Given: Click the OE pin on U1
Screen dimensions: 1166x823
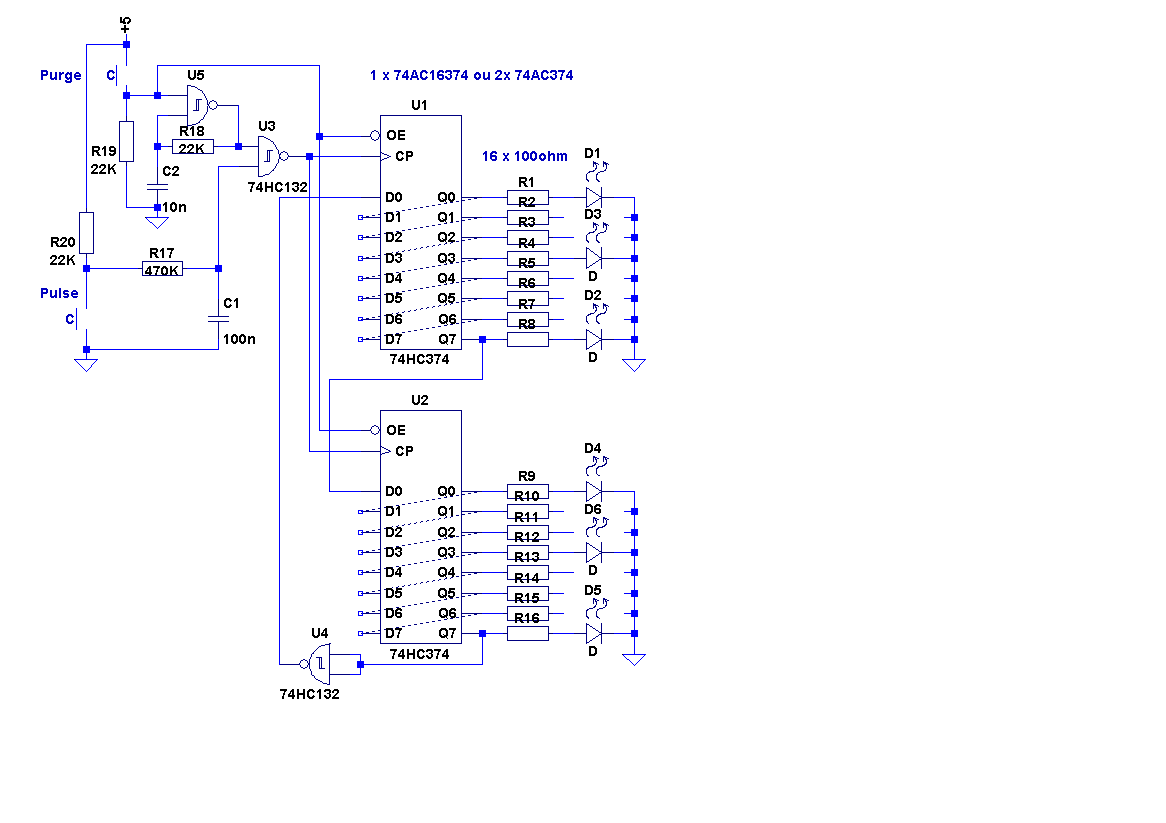Looking at the screenshot, I should tap(396, 135).
